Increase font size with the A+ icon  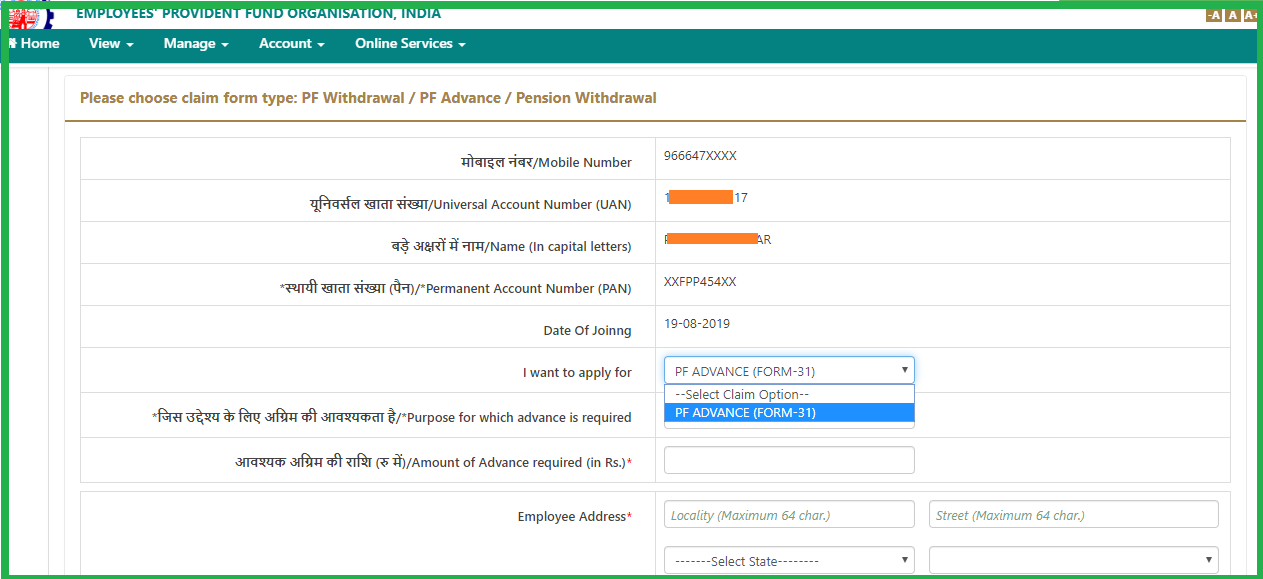1249,15
